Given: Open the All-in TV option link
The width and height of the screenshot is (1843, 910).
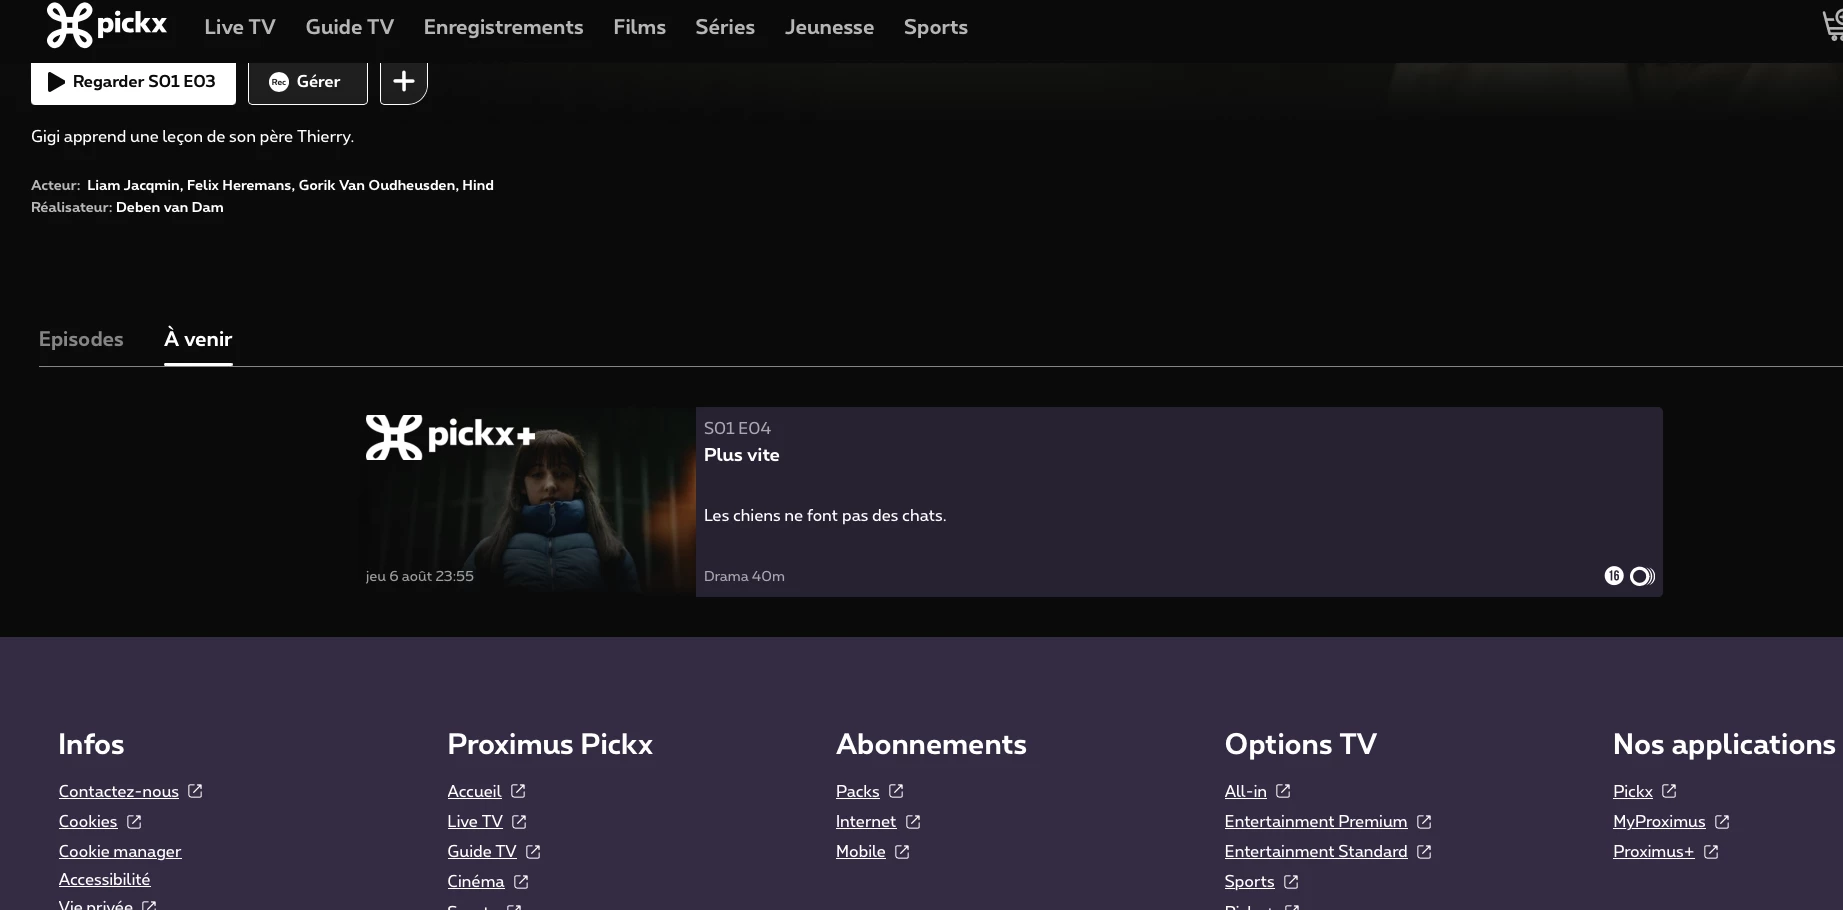Looking at the screenshot, I should point(1246,791).
